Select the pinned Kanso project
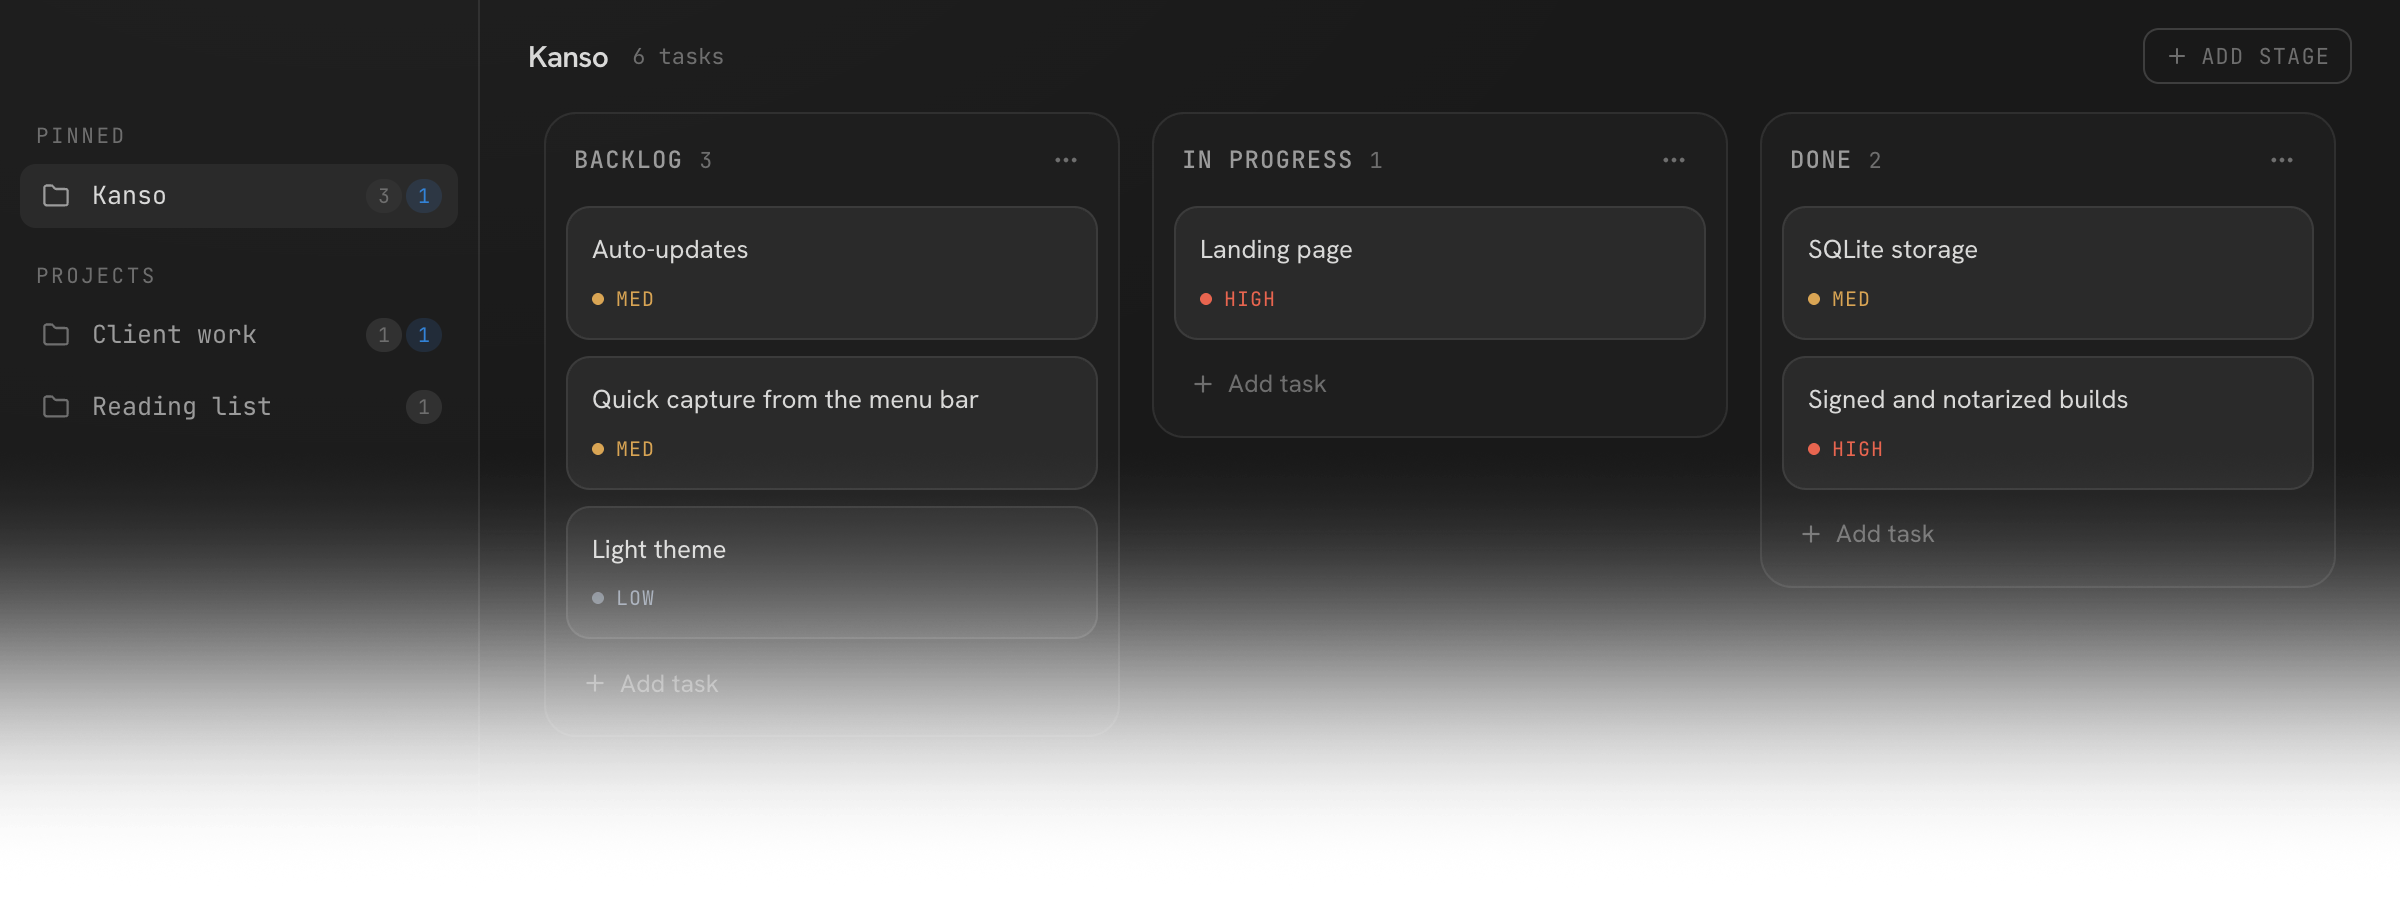 239,196
